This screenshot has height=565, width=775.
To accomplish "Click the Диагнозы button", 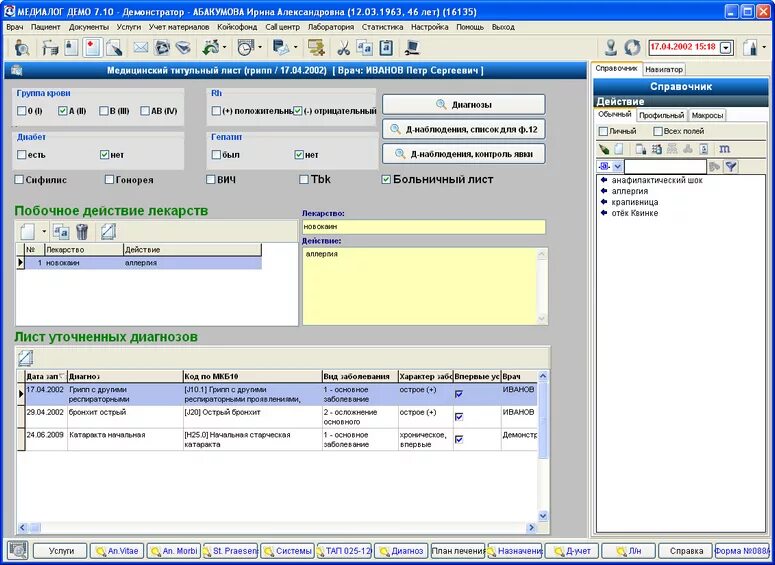I will (464, 105).
